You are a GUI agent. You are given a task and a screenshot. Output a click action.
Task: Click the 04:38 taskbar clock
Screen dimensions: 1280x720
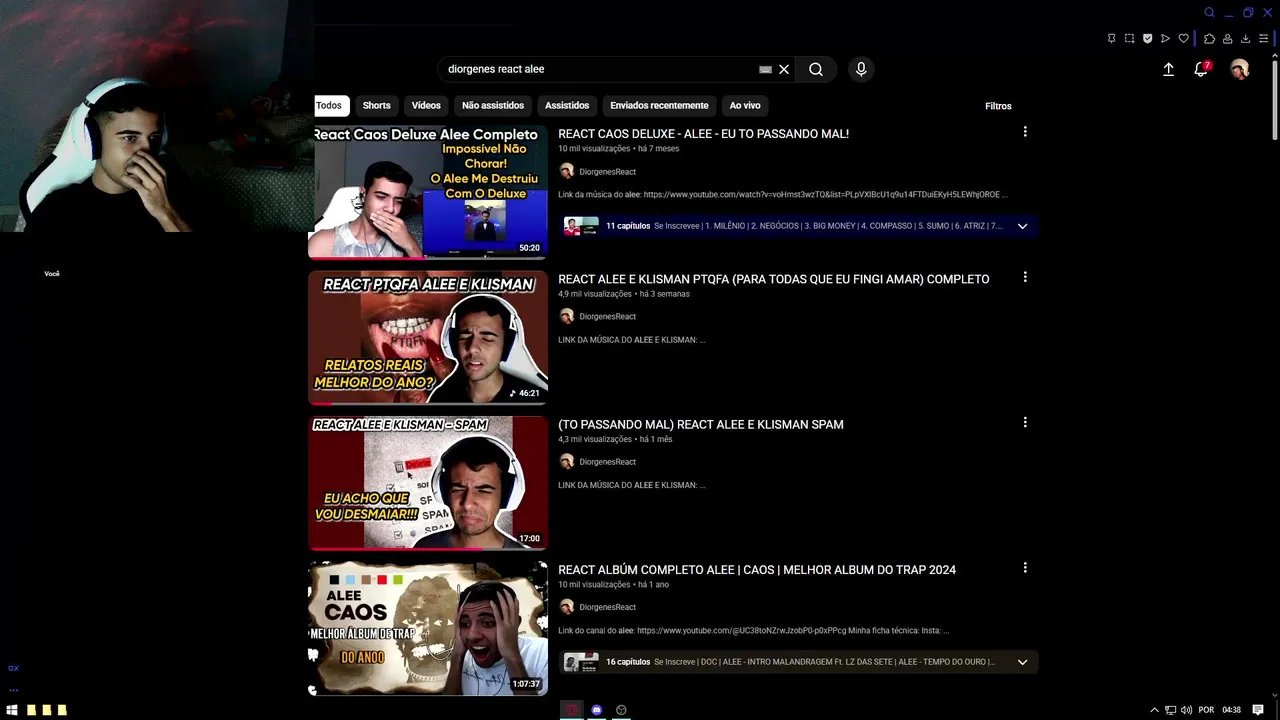[1231, 710]
